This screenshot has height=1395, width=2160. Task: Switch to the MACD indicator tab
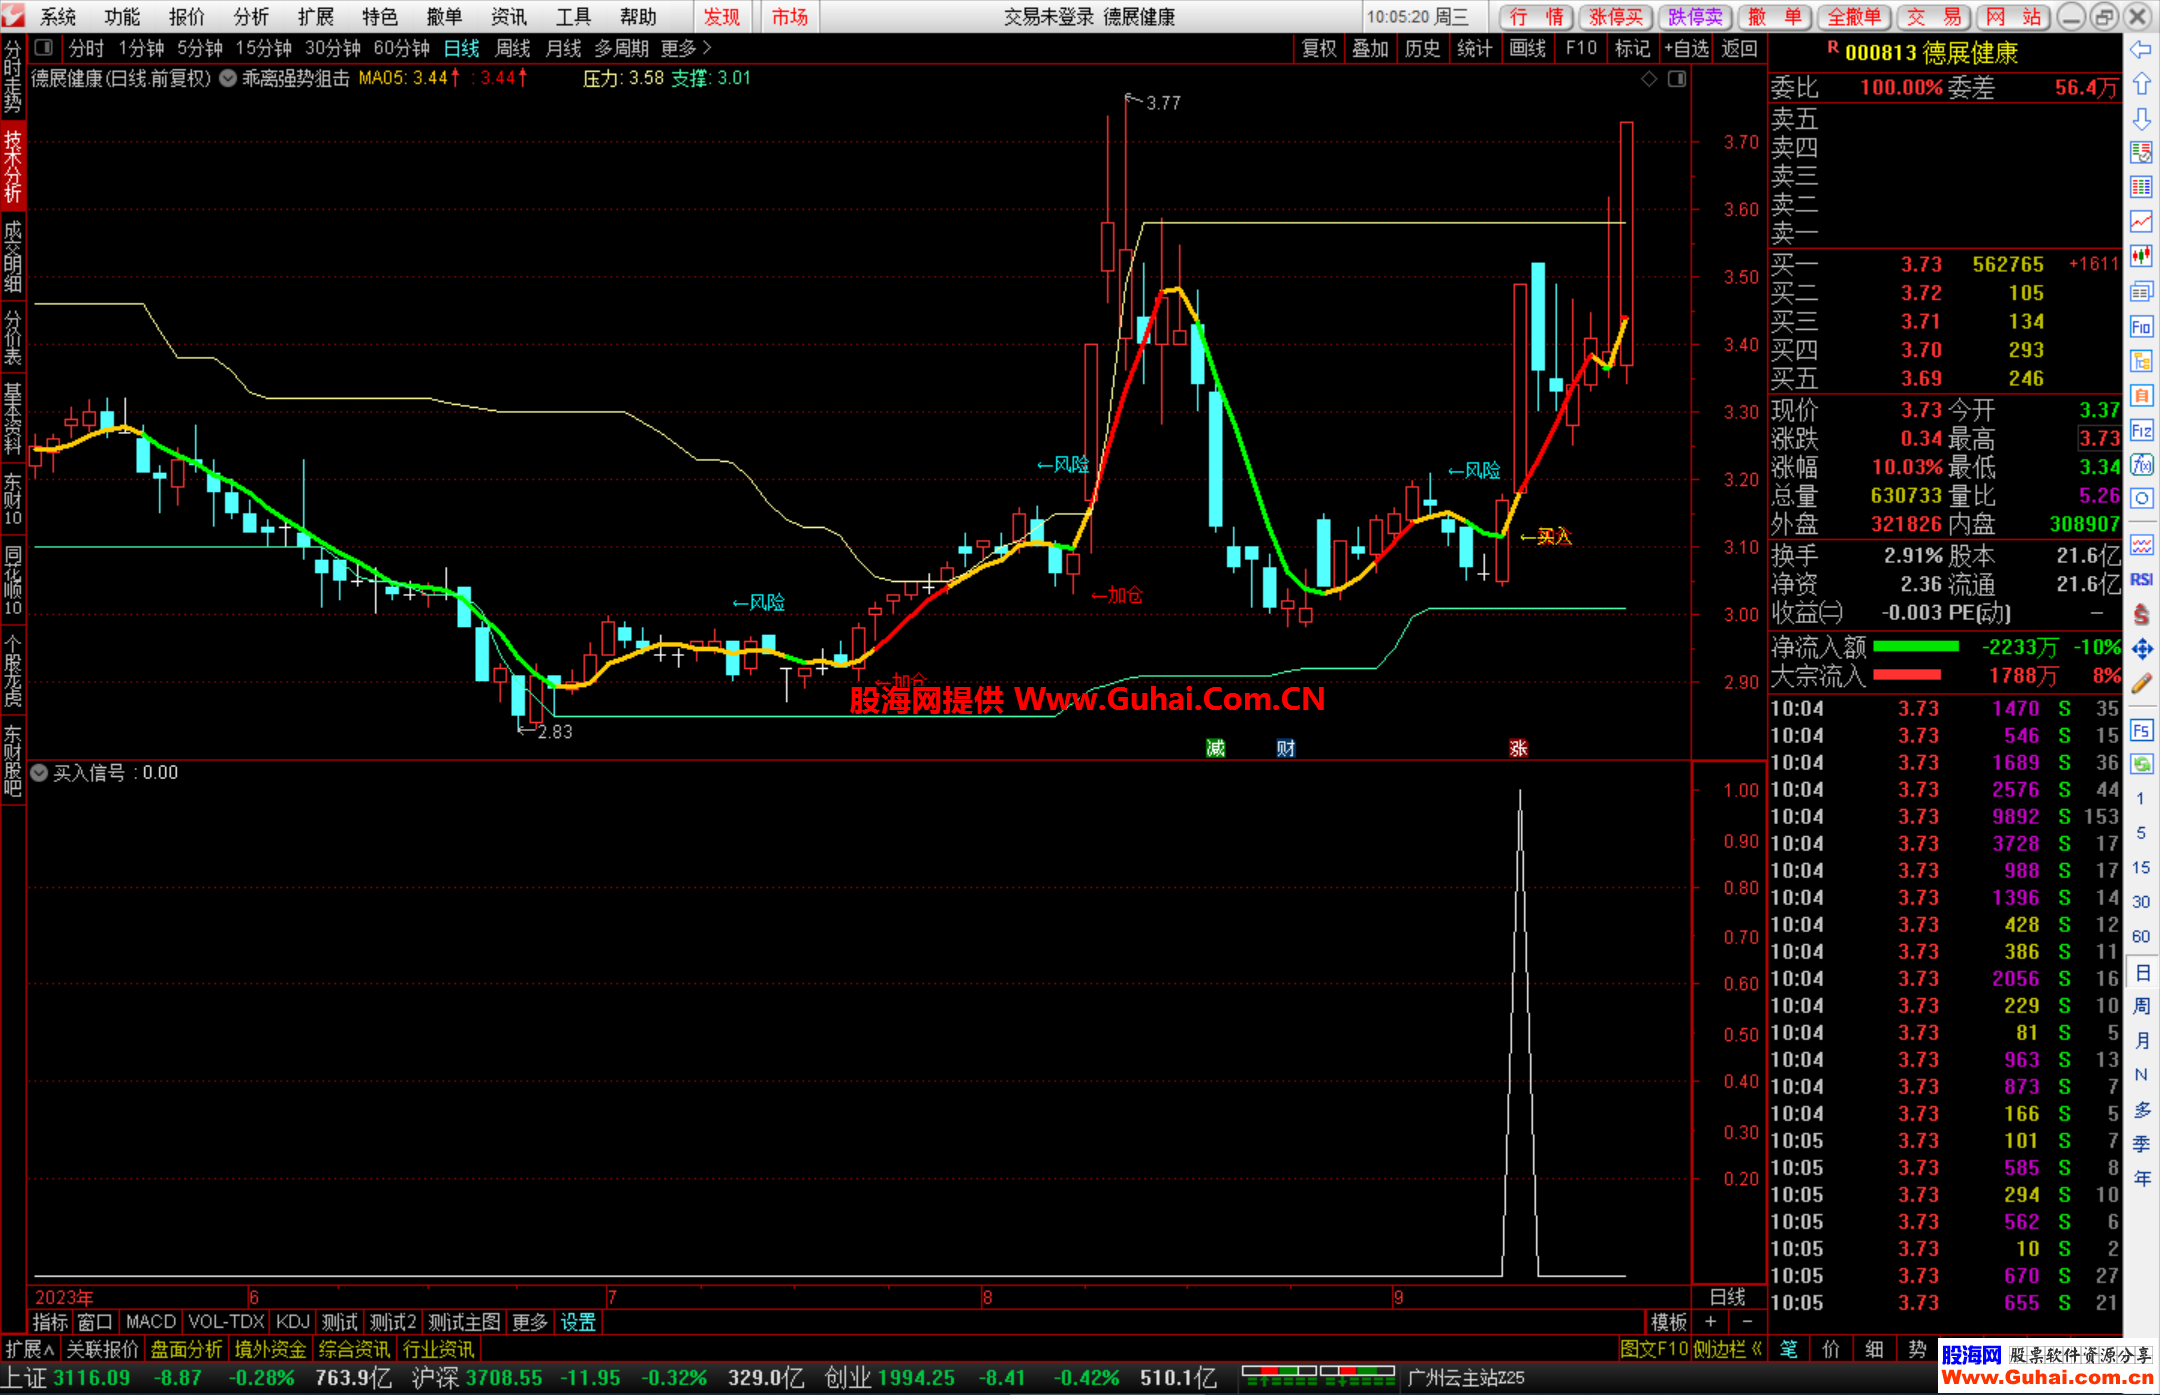151,1322
